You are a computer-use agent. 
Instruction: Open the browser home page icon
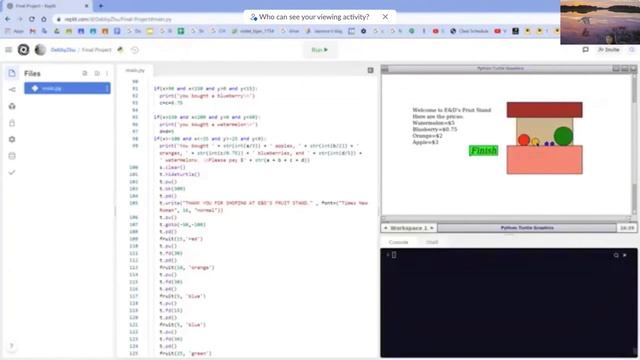pyautogui.click(x=44, y=19)
